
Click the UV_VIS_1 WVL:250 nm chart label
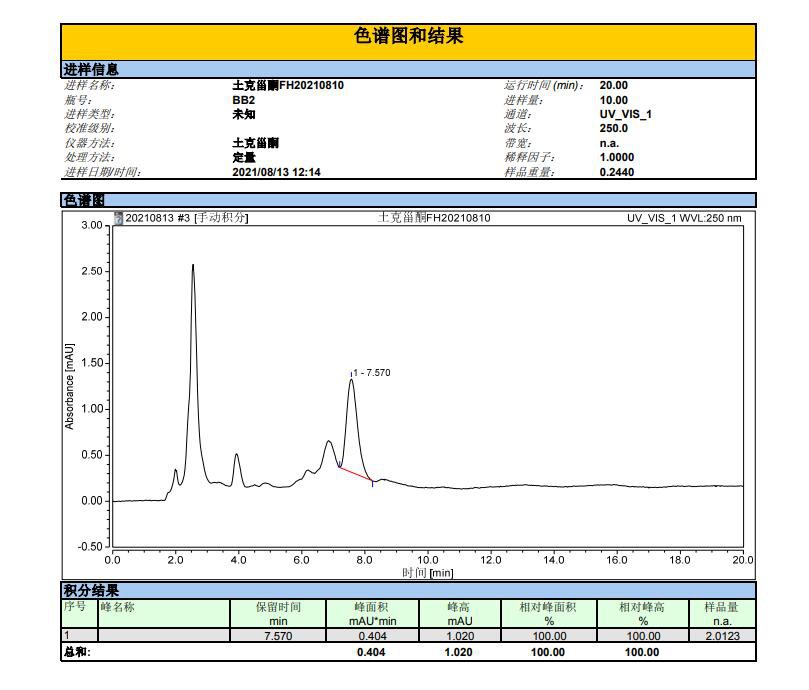coord(684,218)
